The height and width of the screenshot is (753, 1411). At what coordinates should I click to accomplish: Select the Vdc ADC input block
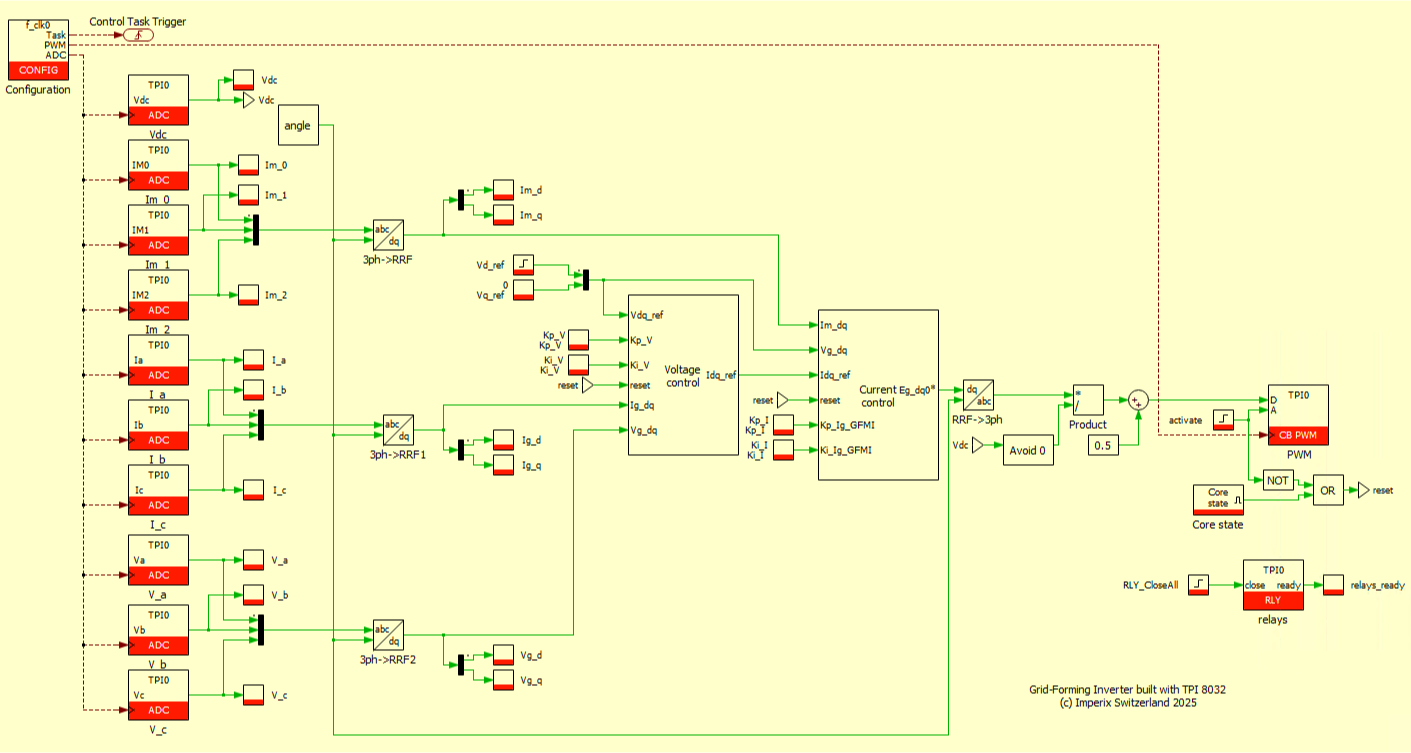click(160, 100)
